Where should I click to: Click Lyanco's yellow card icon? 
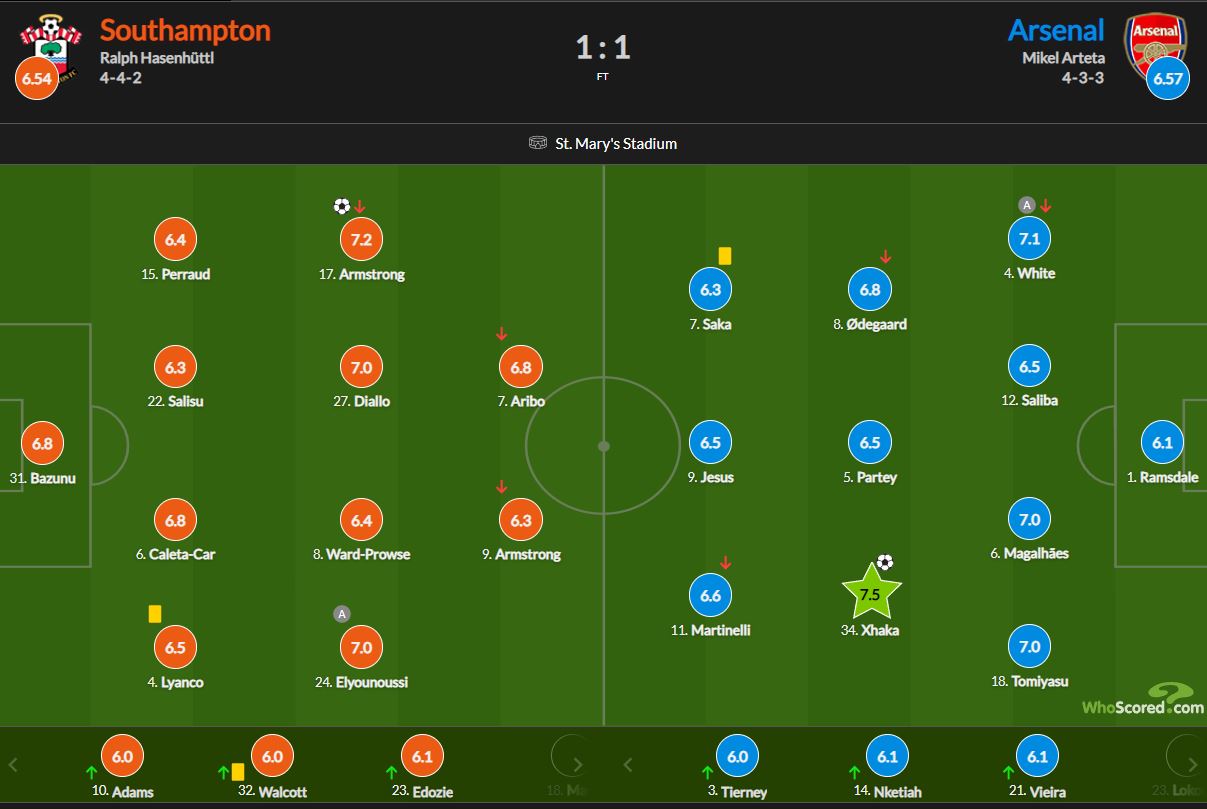click(155, 614)
